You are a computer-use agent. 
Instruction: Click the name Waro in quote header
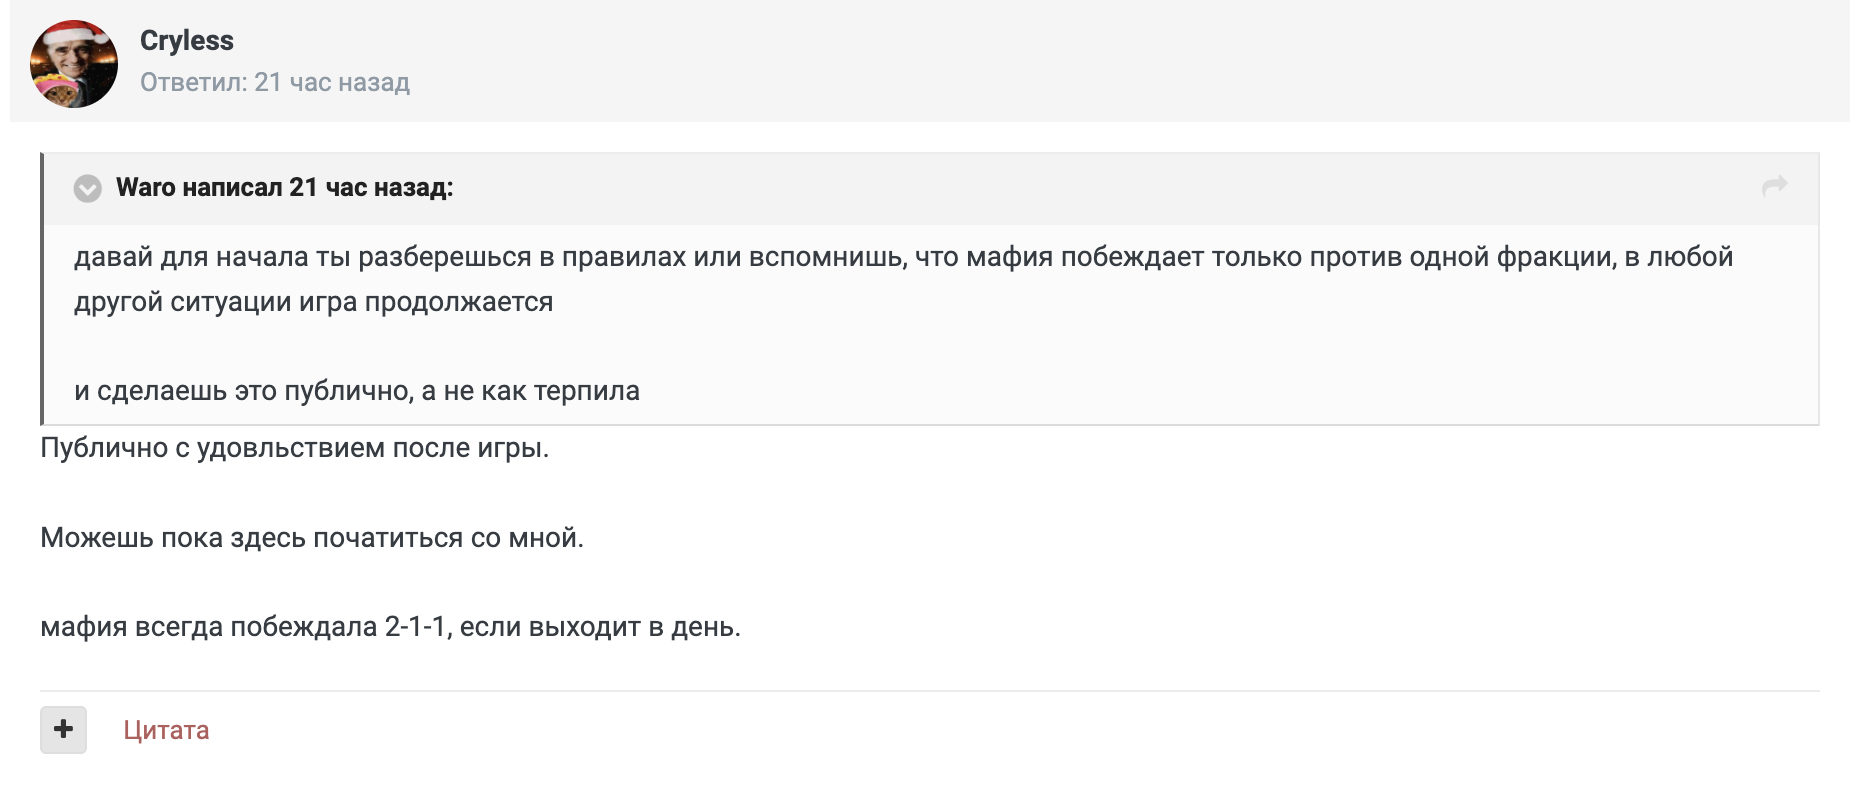pos(145,188)
